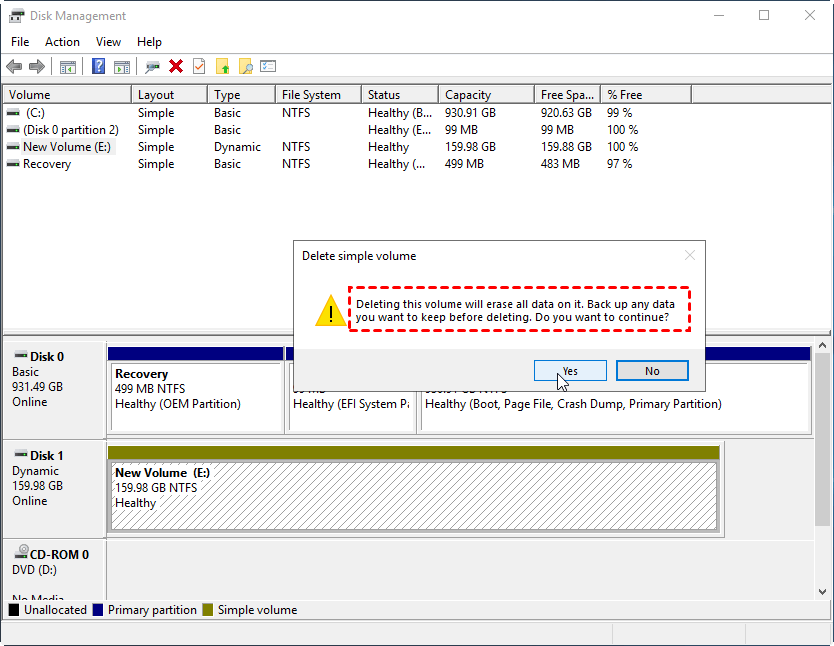Click the CD-ROM 0 DVD (D:) label panel
This screenshot has width=834, height=646.
click(x=54, y=570)
